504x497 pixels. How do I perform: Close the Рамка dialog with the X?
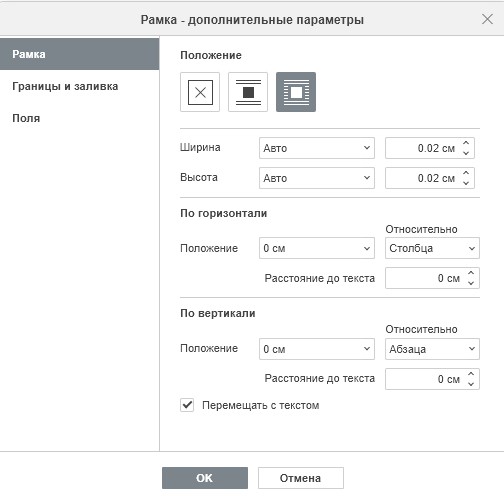[487, 19]
